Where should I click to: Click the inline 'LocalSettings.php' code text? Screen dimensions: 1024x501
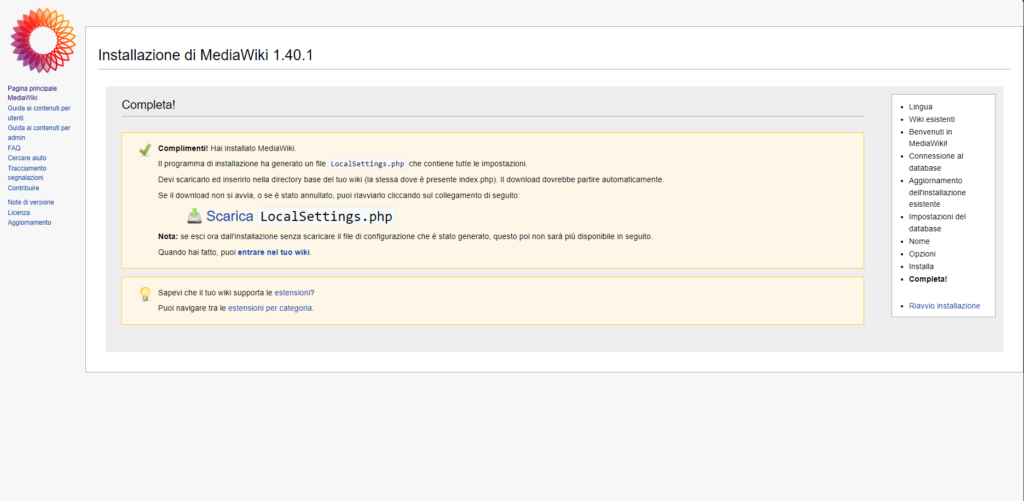click(x=368, y=164)
